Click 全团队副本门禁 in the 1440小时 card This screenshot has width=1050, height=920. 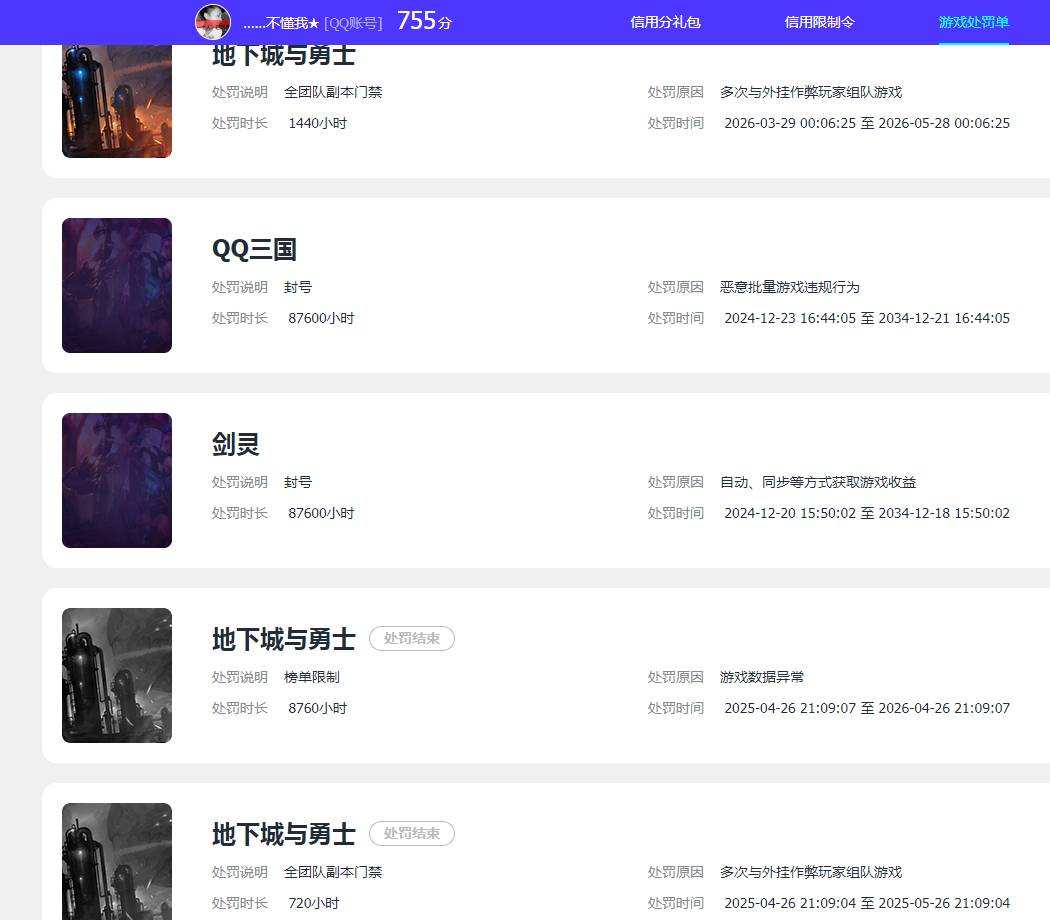[333, 92]
